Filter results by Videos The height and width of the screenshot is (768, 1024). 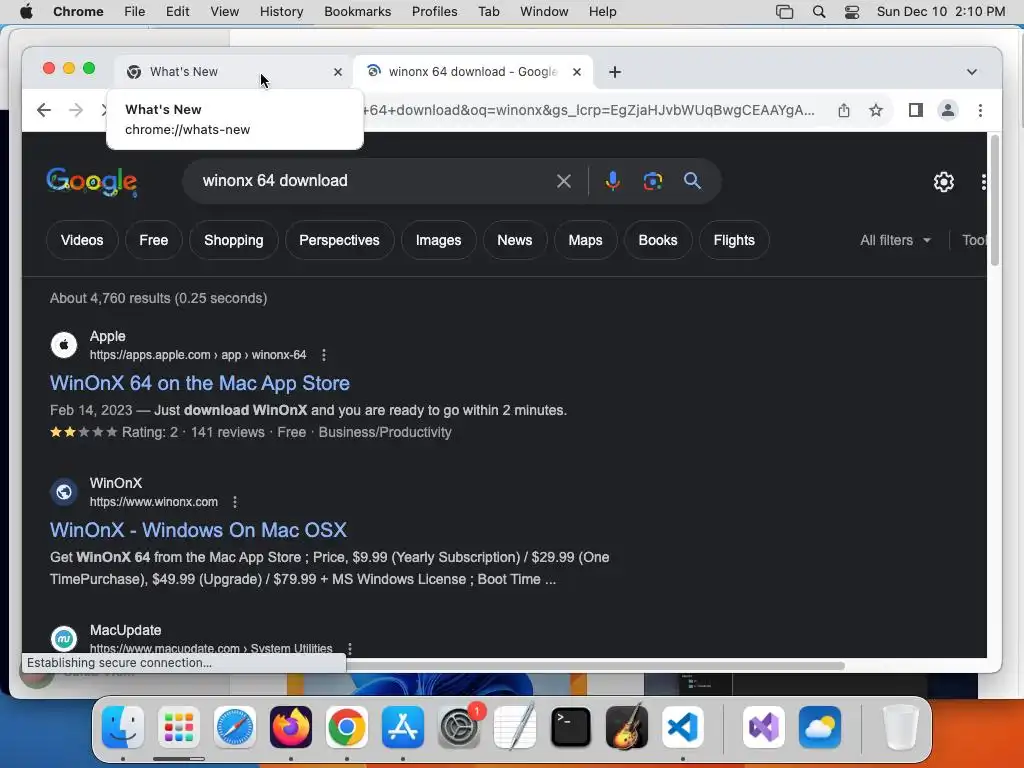pyautogui.click(x=82, y=240)
